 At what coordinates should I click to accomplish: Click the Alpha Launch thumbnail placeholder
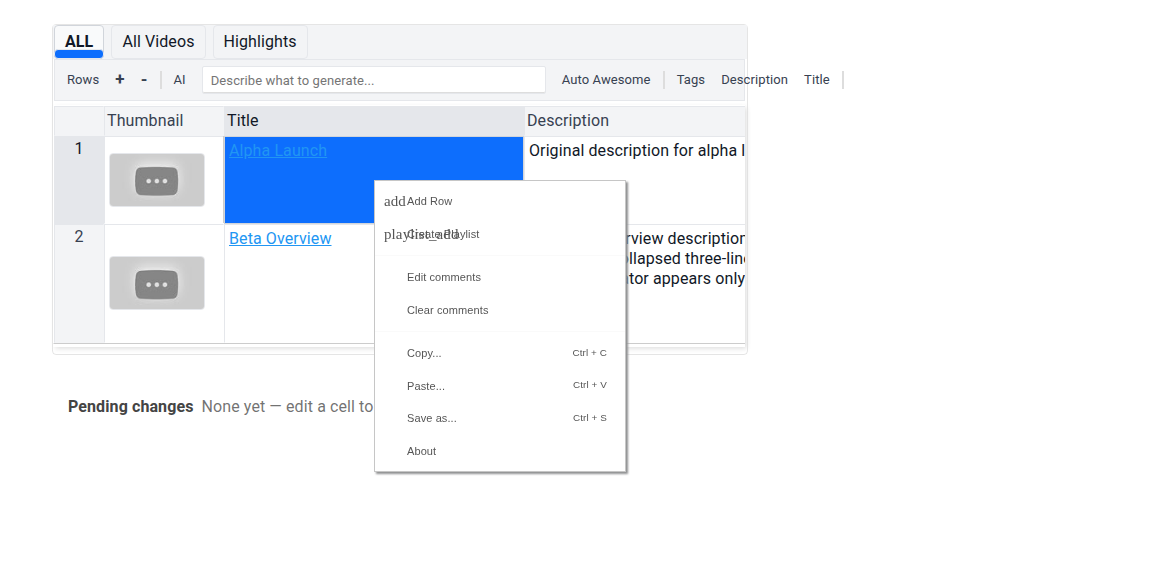click(157, 180)
